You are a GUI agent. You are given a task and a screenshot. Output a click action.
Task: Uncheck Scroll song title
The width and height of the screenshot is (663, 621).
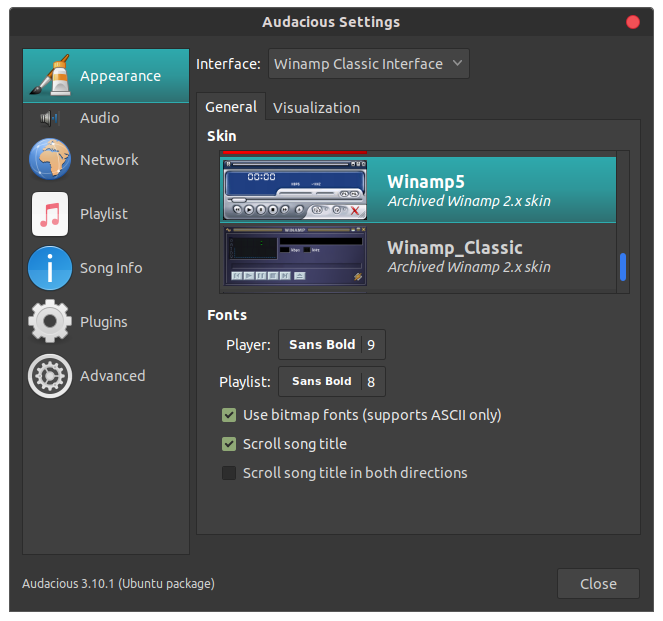click(x=229, y=444)
